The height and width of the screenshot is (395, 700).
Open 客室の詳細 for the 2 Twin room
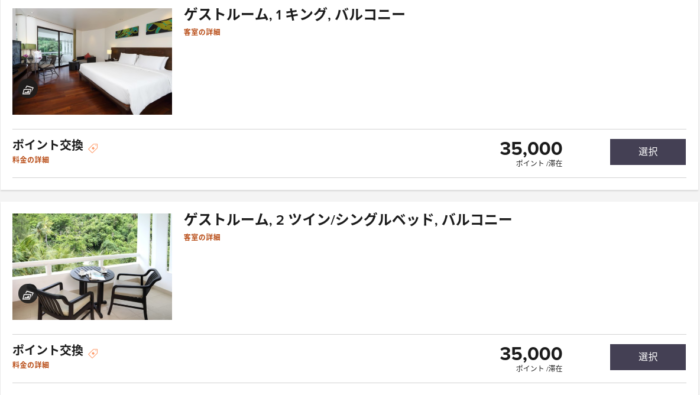pyautogui.click(x=202, y=237)
